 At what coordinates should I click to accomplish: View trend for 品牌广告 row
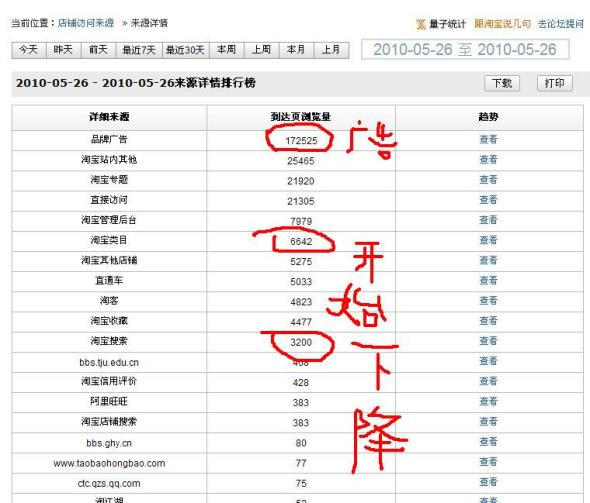coord(488,140)
